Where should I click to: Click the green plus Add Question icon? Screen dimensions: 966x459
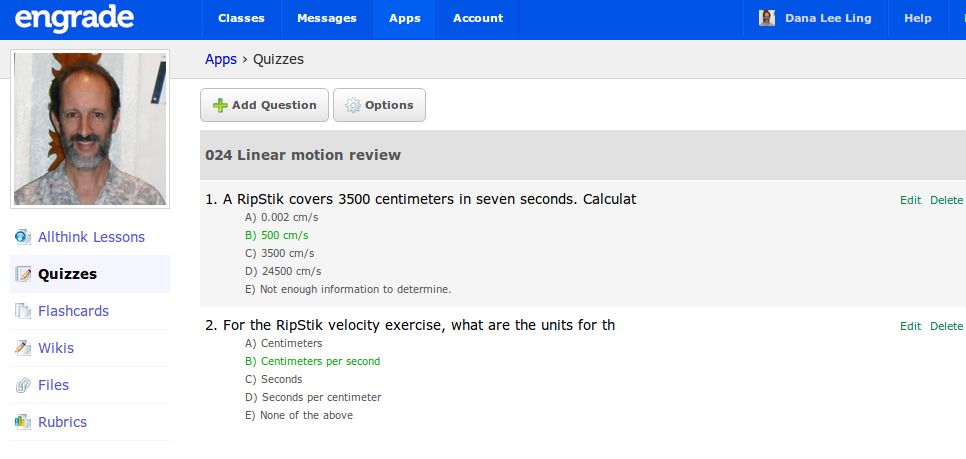[220, 105]
